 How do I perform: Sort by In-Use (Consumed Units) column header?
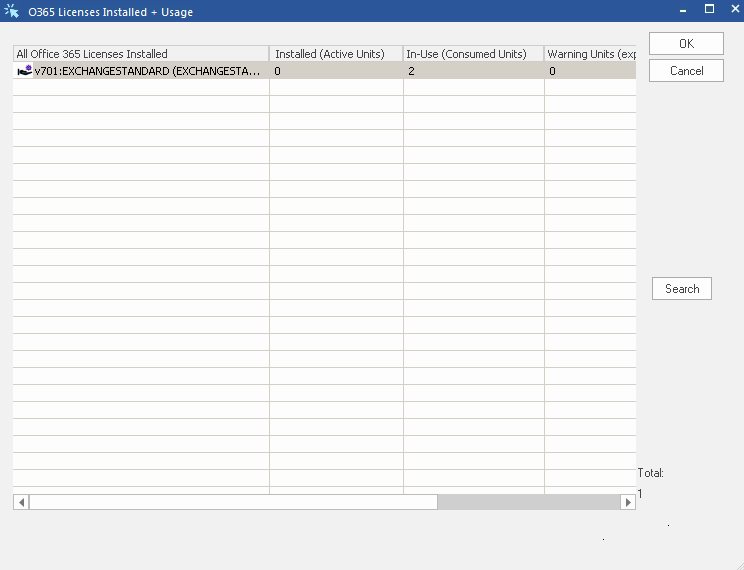[x=473, y=54]
